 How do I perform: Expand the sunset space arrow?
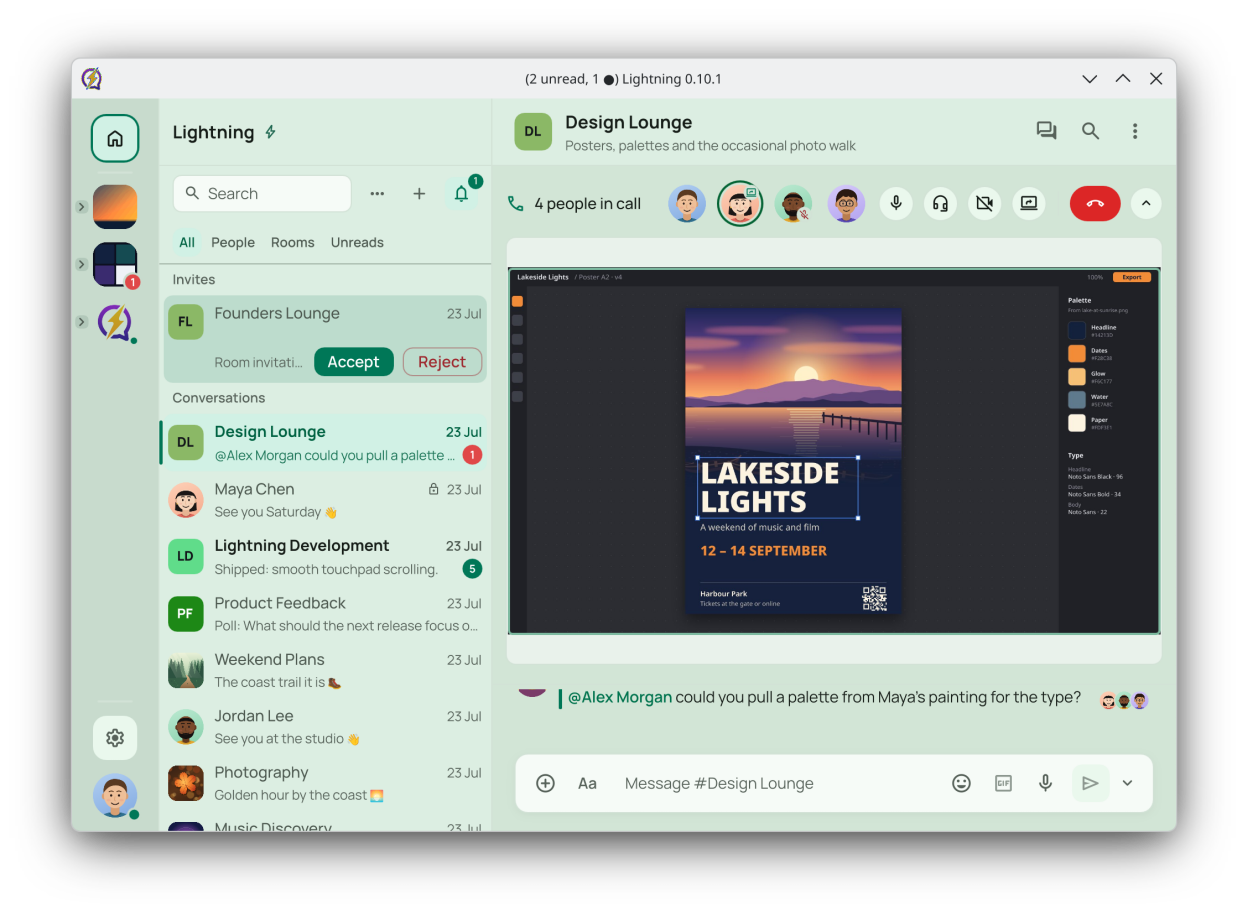tap(81, 207)
